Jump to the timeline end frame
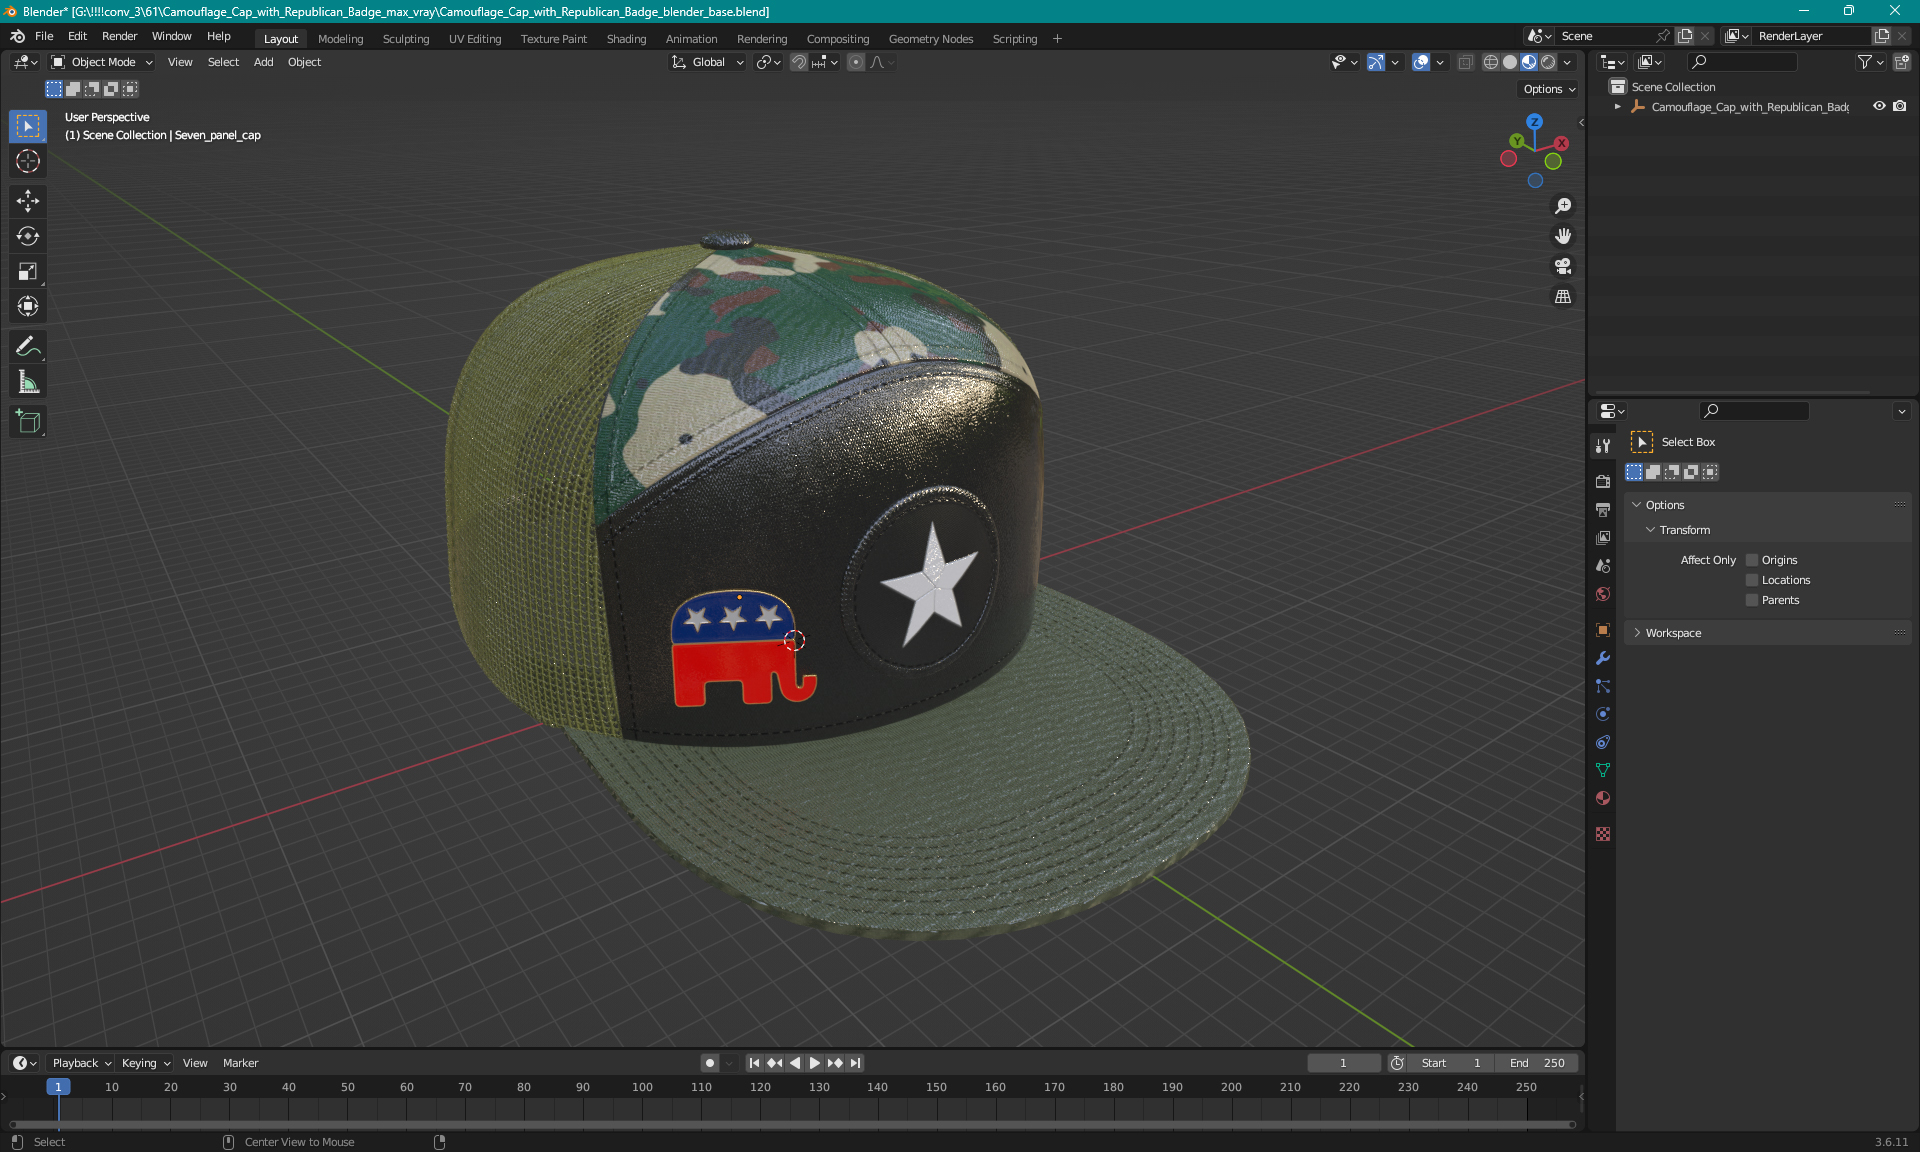This screenshot has height=1152, width=1920. [855, 1063]
